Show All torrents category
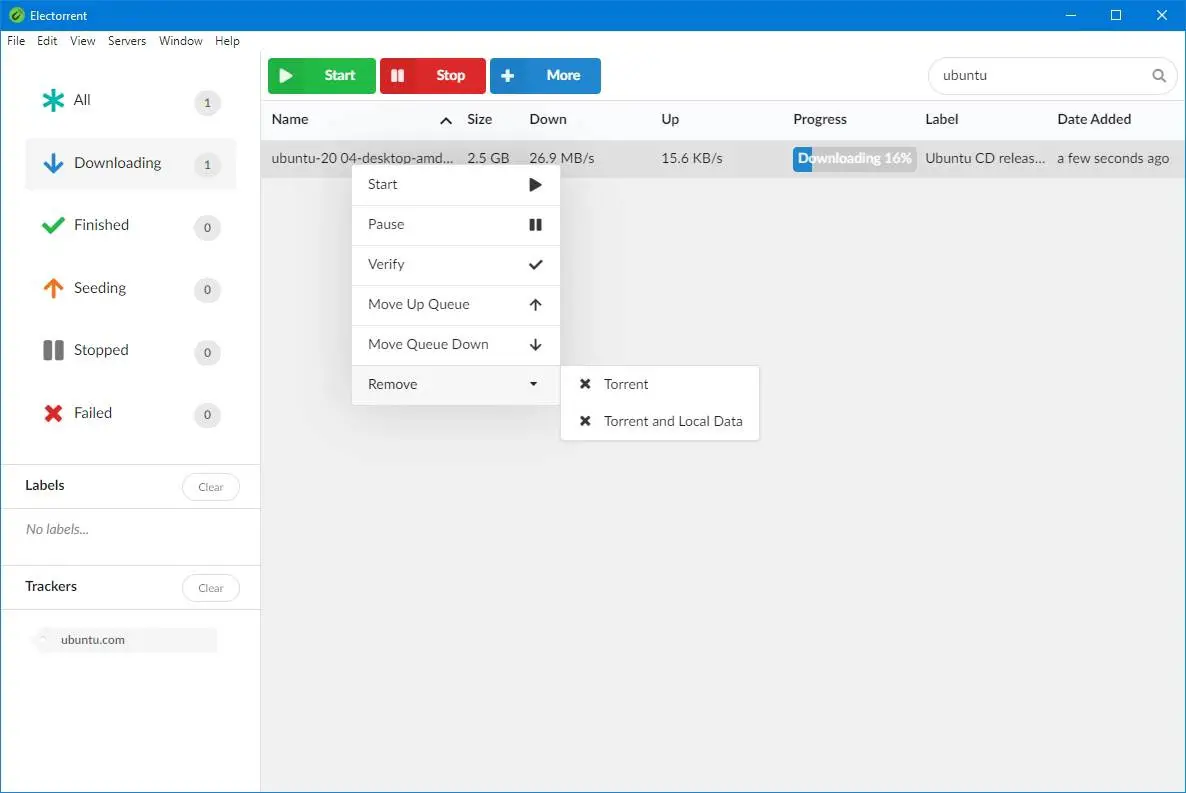 pyautogui.click(x=131, y=101)
